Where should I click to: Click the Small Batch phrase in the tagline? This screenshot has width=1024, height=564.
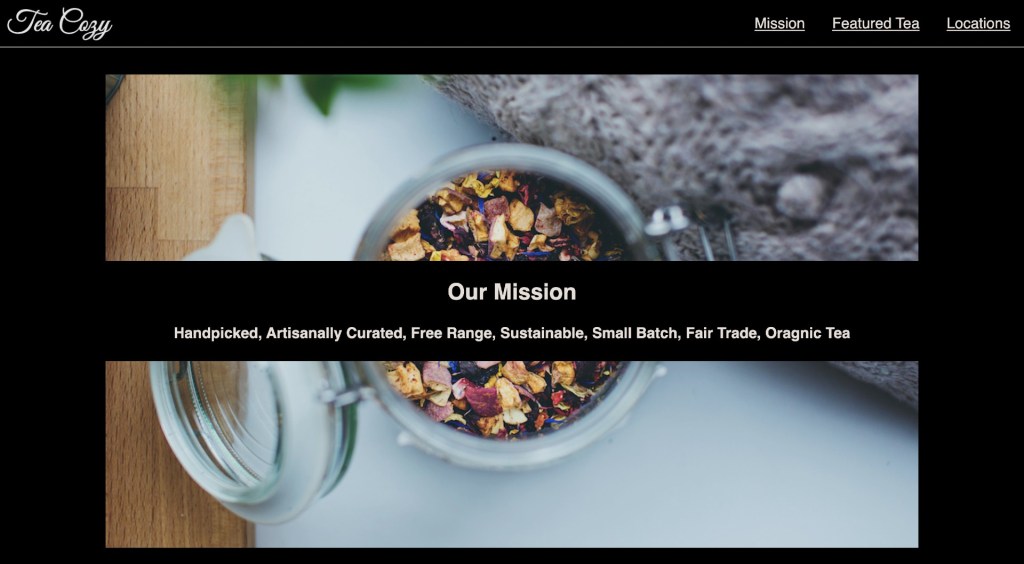[x=637, y=333]
